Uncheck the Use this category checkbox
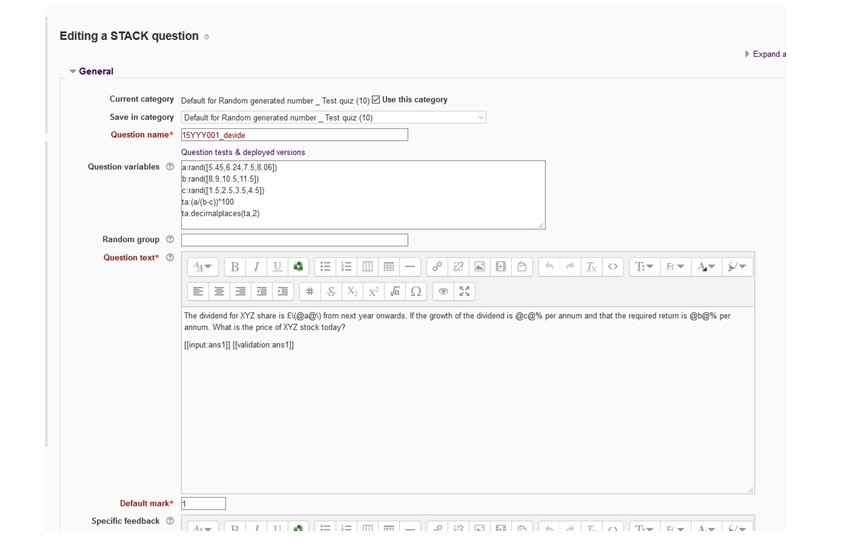Viewport: 847px width, 545px height. point(376,100)
